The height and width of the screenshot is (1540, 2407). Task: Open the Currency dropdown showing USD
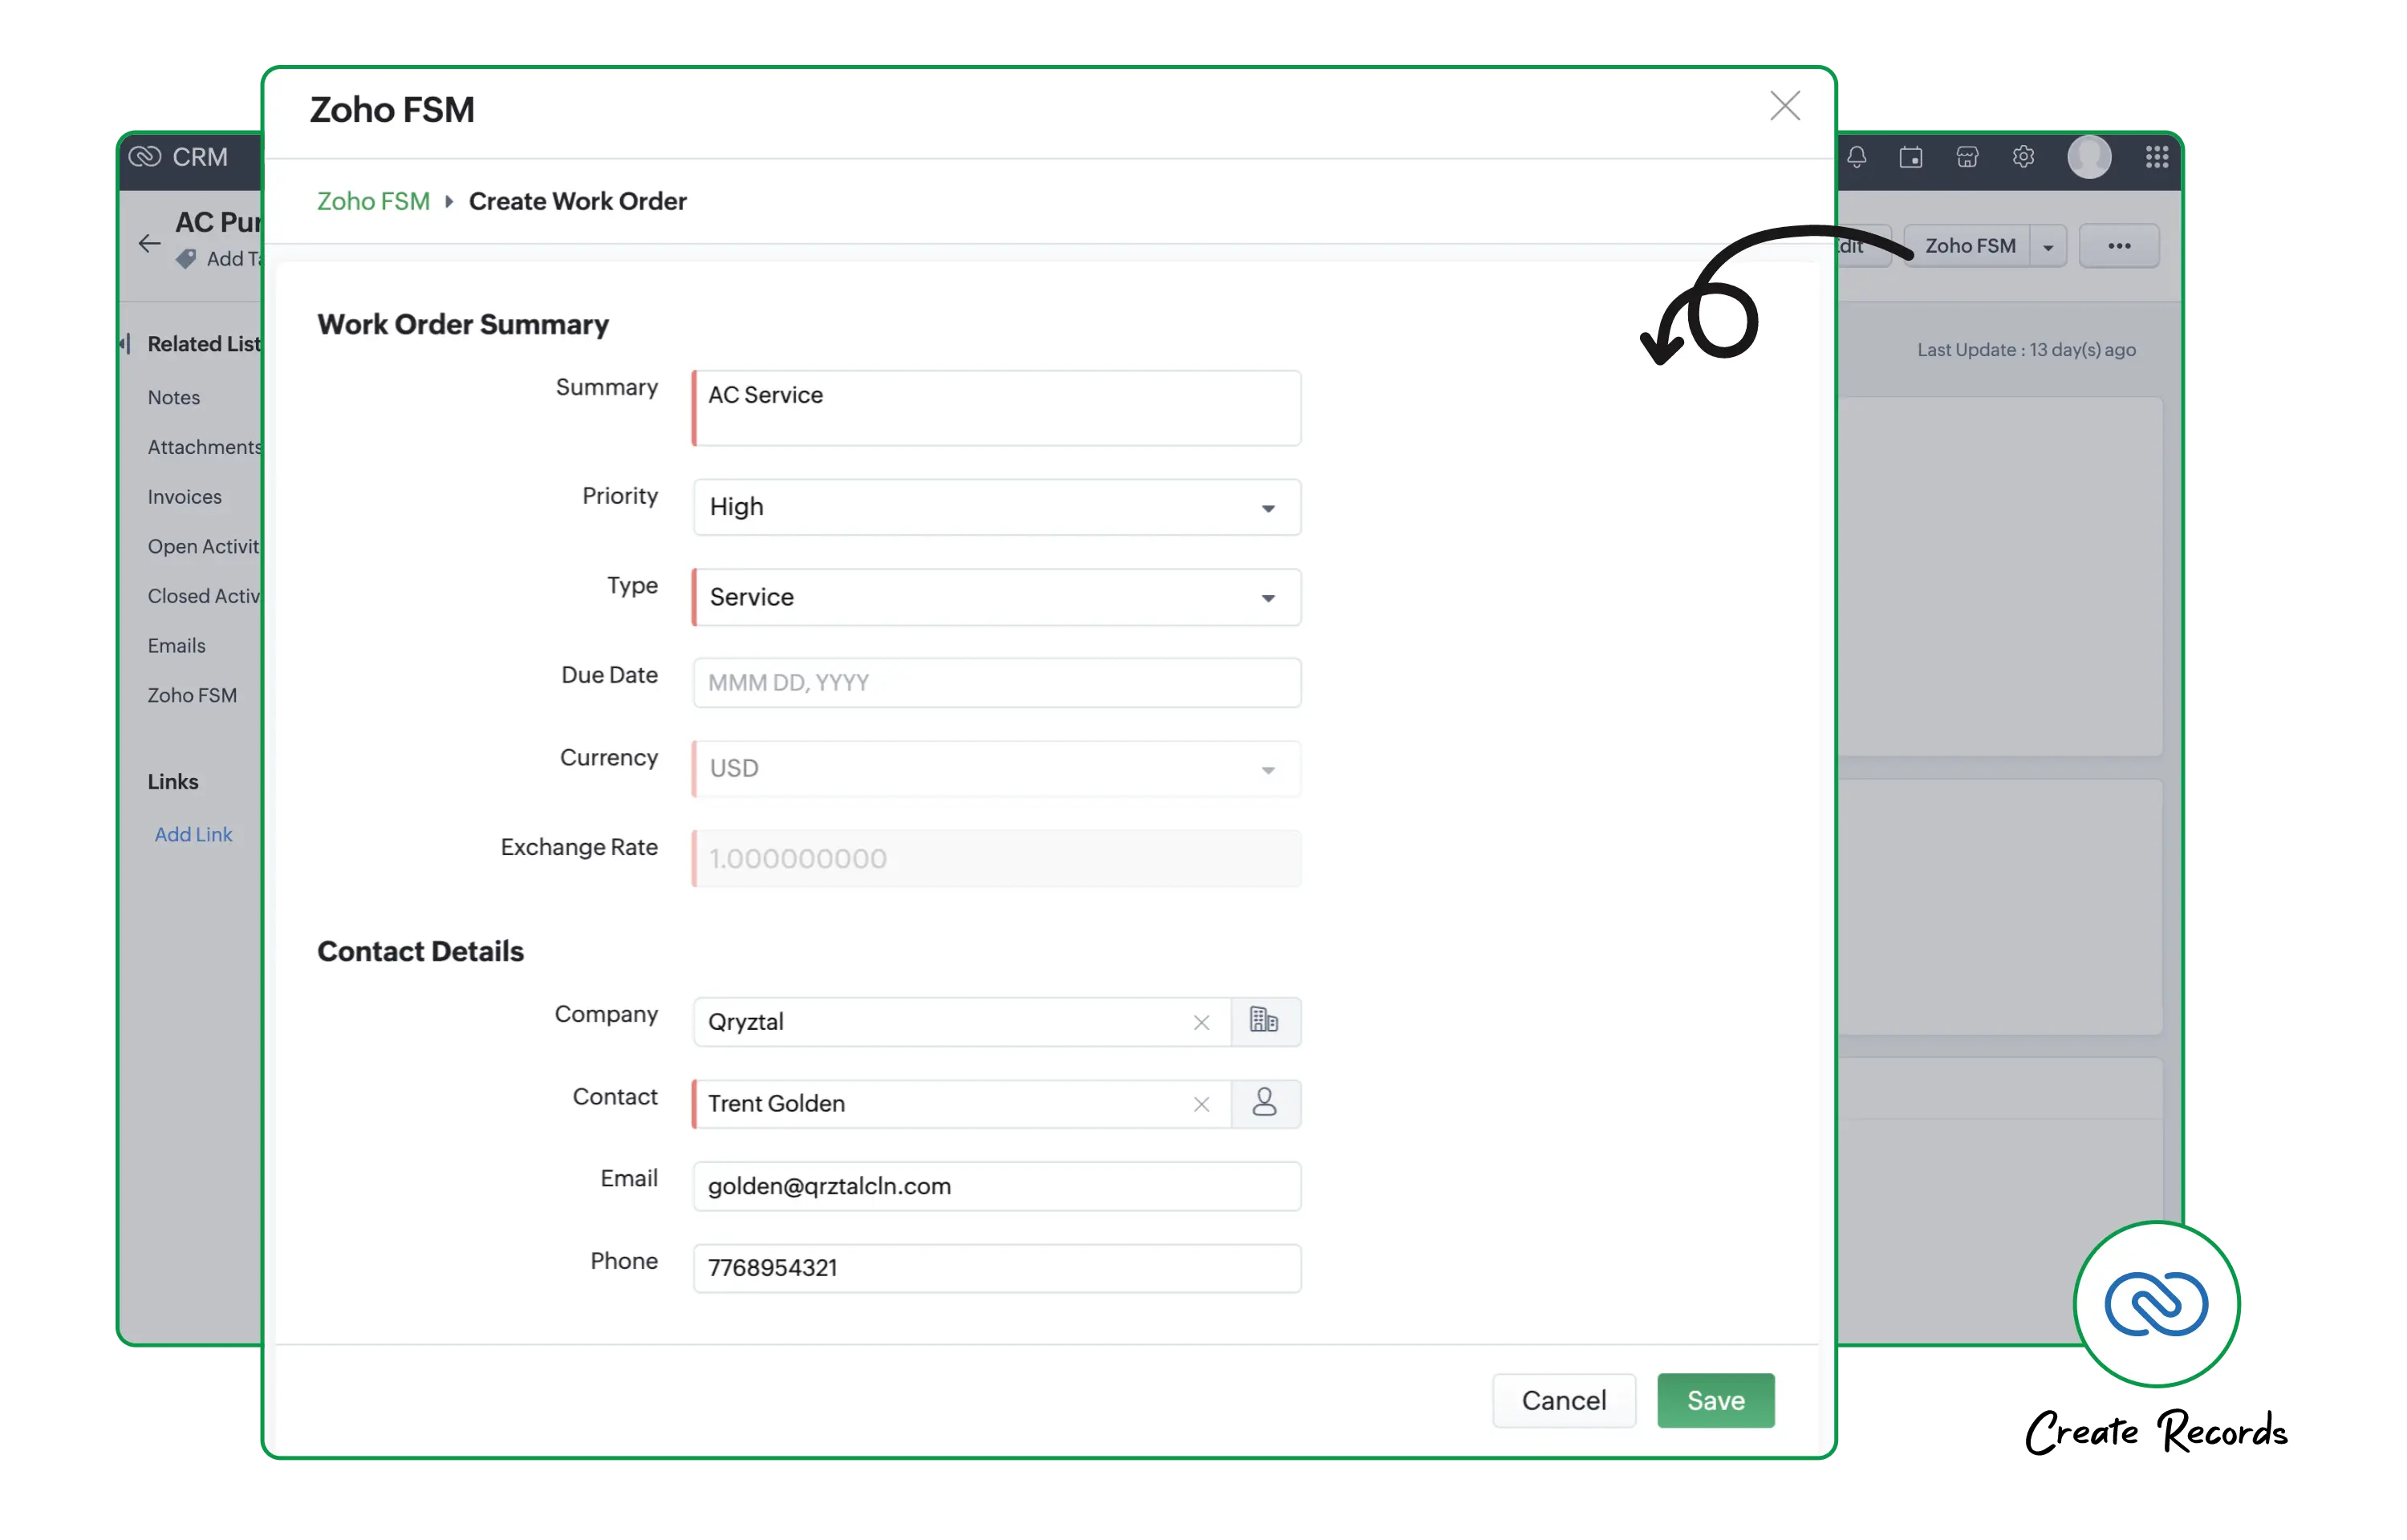(x=997, y=768)
